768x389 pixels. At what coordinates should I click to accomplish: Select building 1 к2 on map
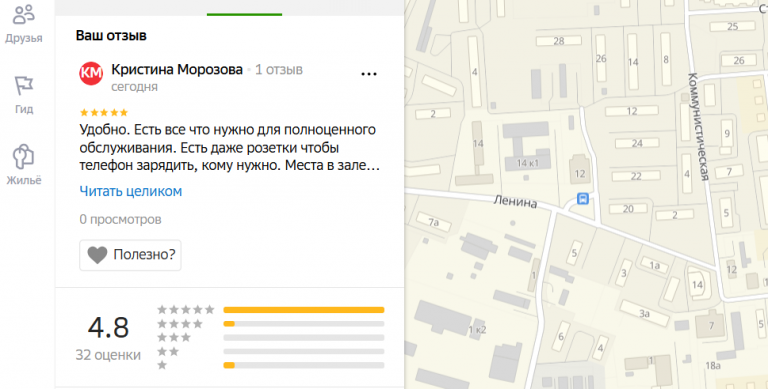(x=477, y=330)
